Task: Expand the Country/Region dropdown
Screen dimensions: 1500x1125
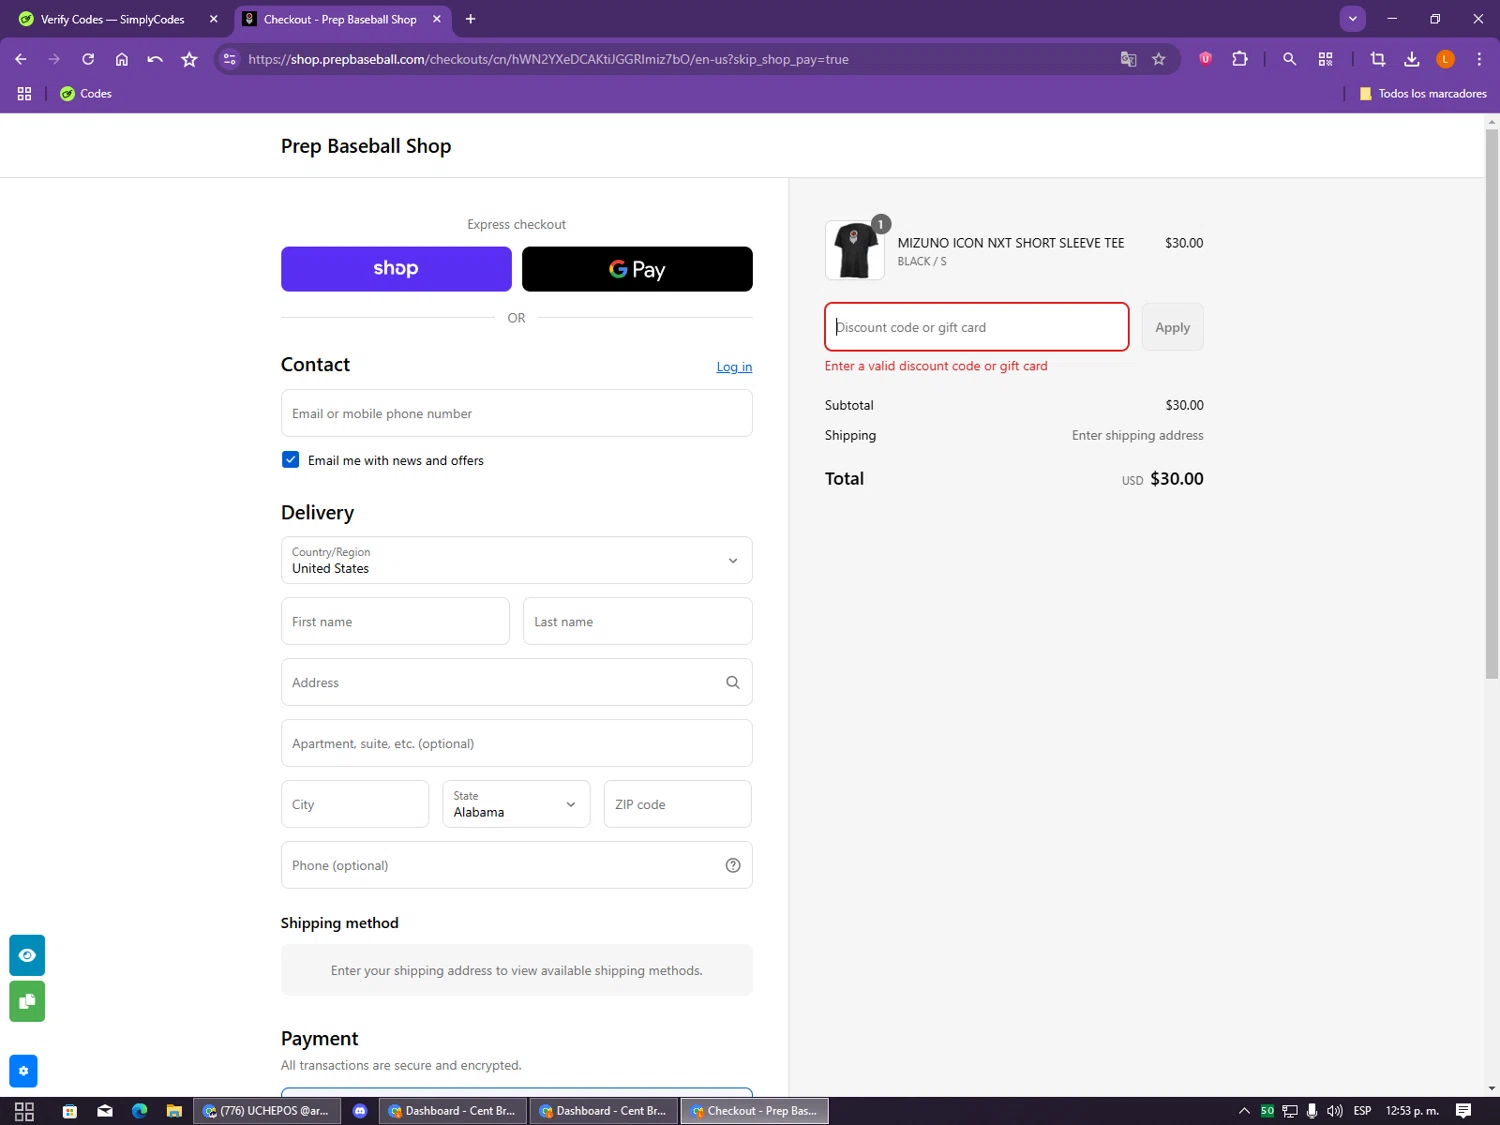Action: (516, 560)
